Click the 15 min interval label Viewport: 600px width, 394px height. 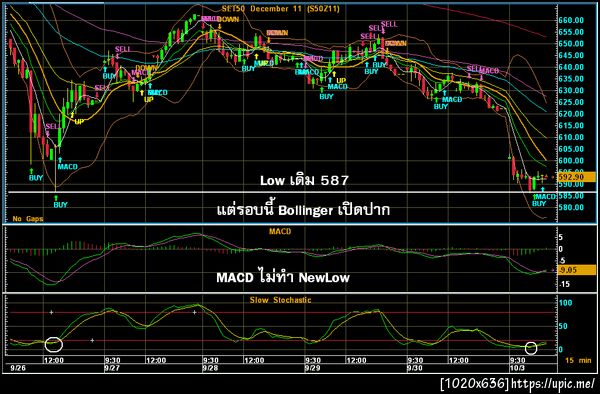578,360
